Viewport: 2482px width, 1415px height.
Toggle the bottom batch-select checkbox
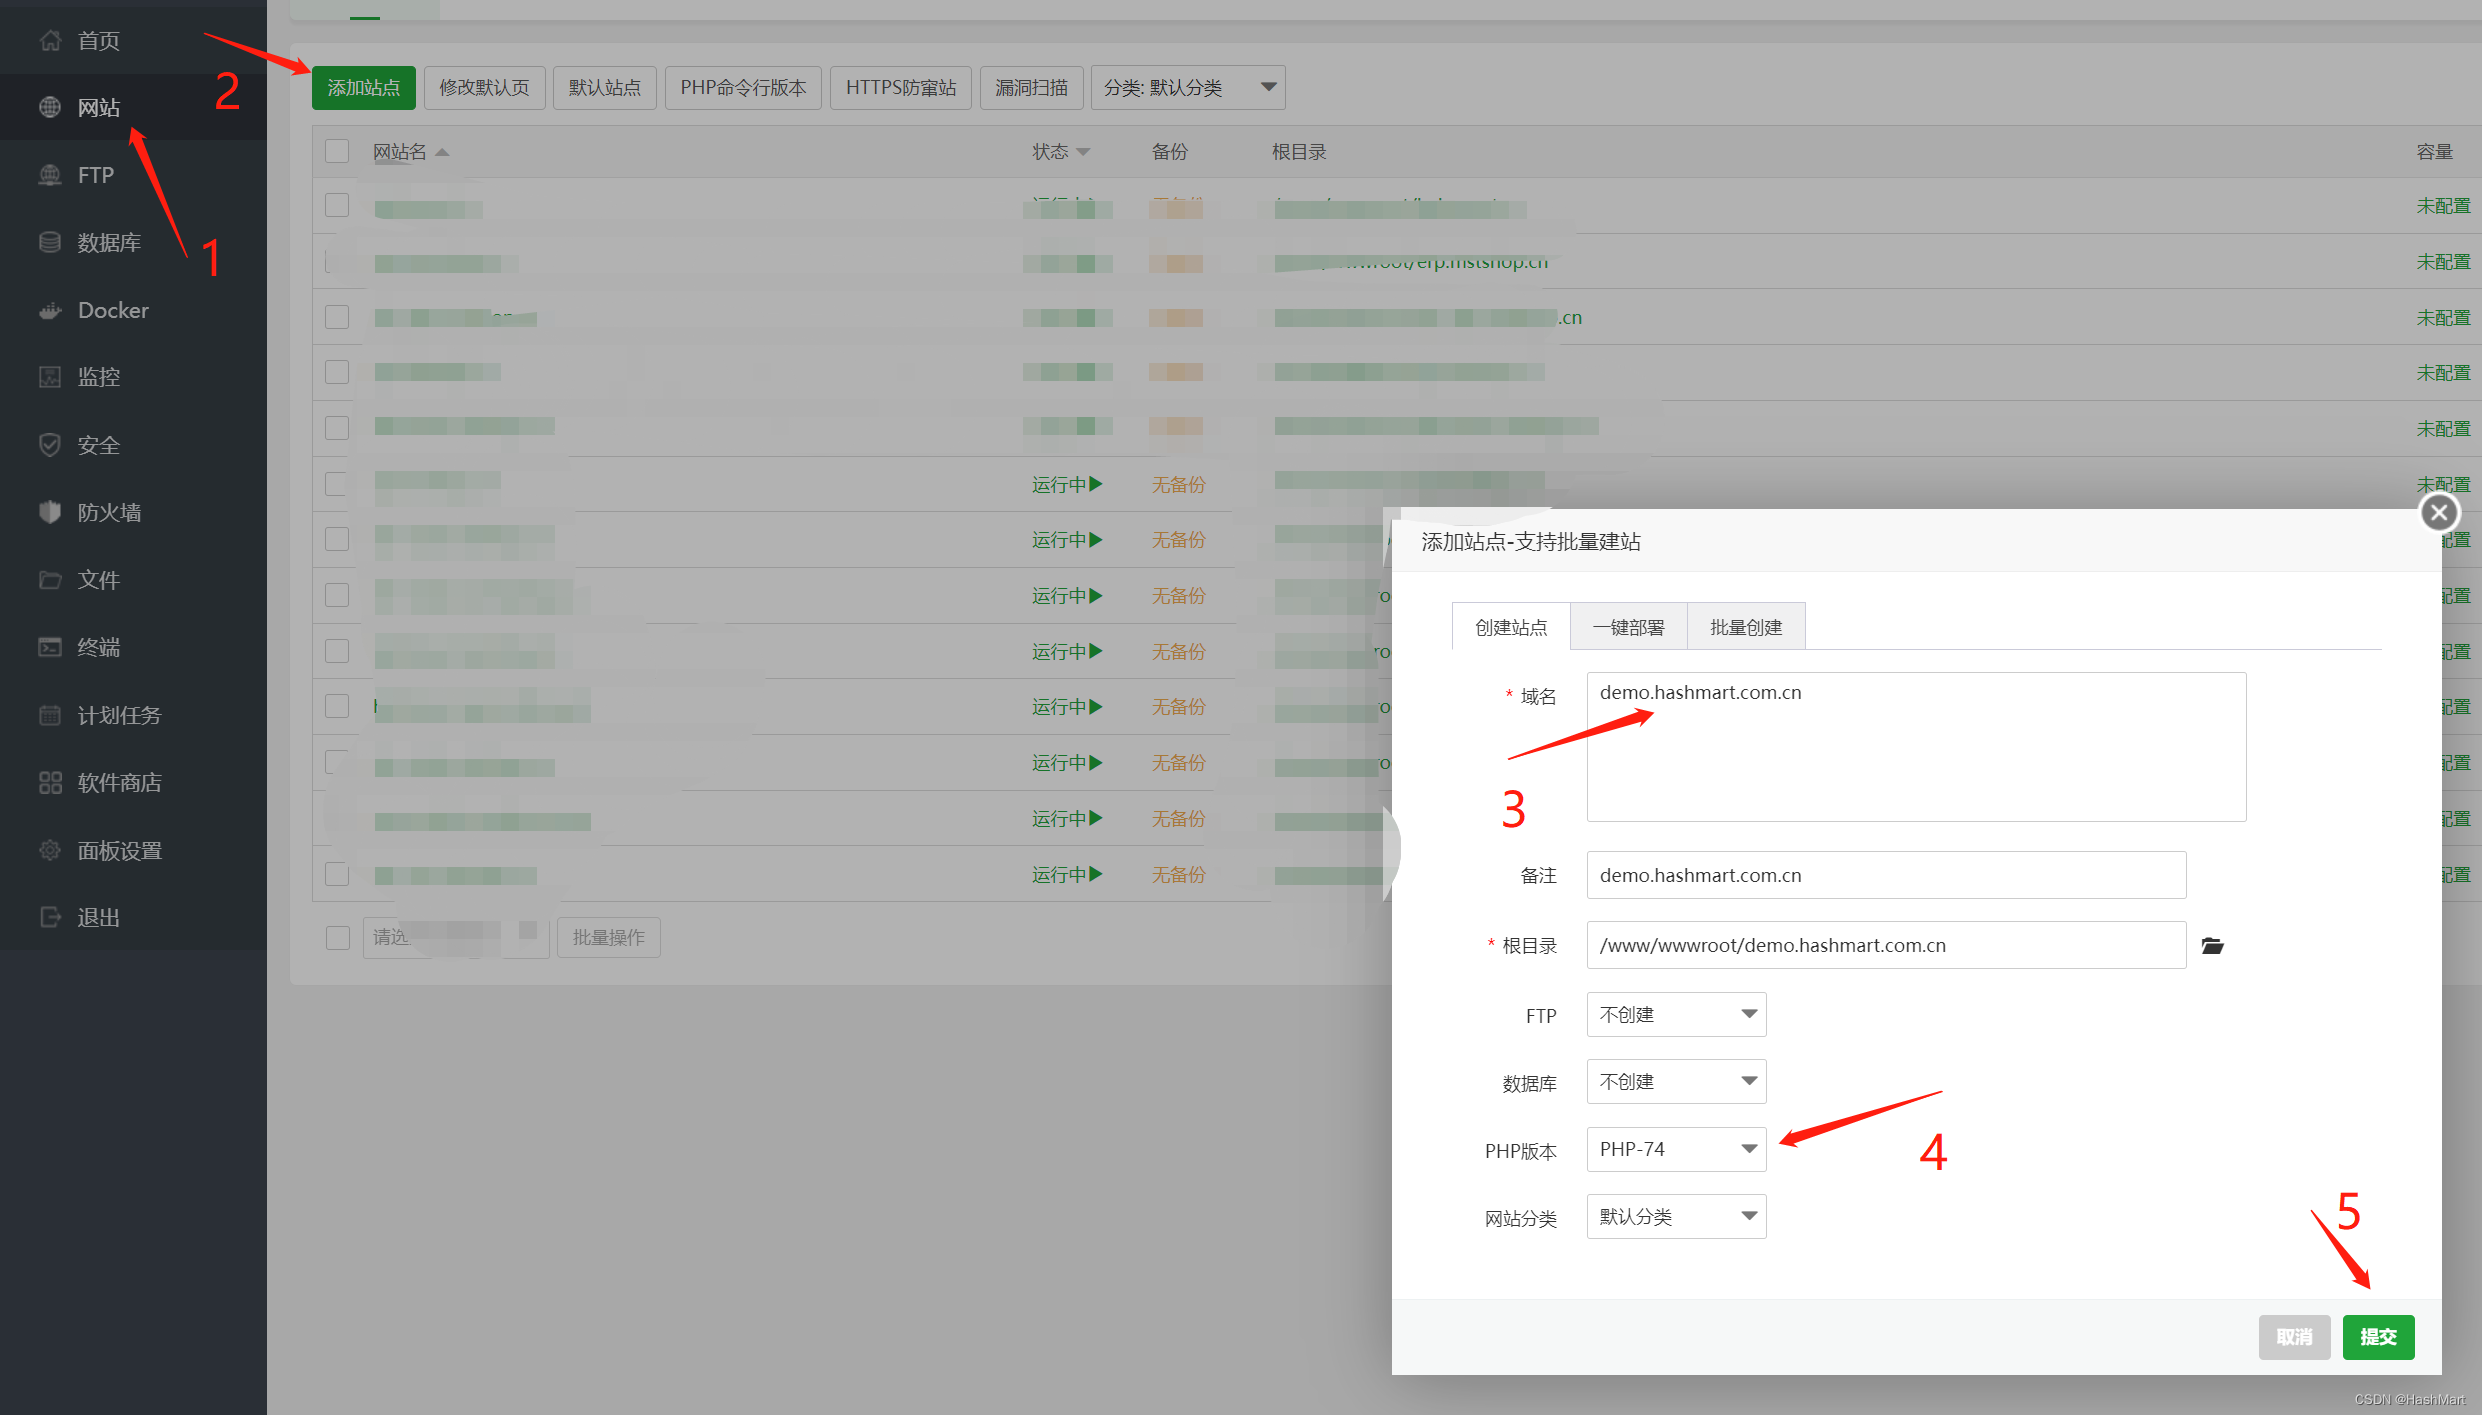(x=337, y=937)
